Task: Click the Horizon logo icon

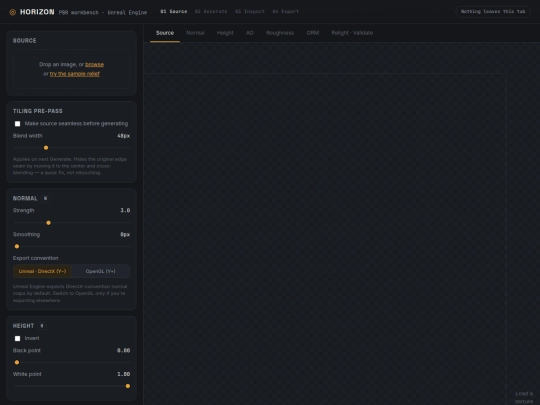Action: coord(12,12)
